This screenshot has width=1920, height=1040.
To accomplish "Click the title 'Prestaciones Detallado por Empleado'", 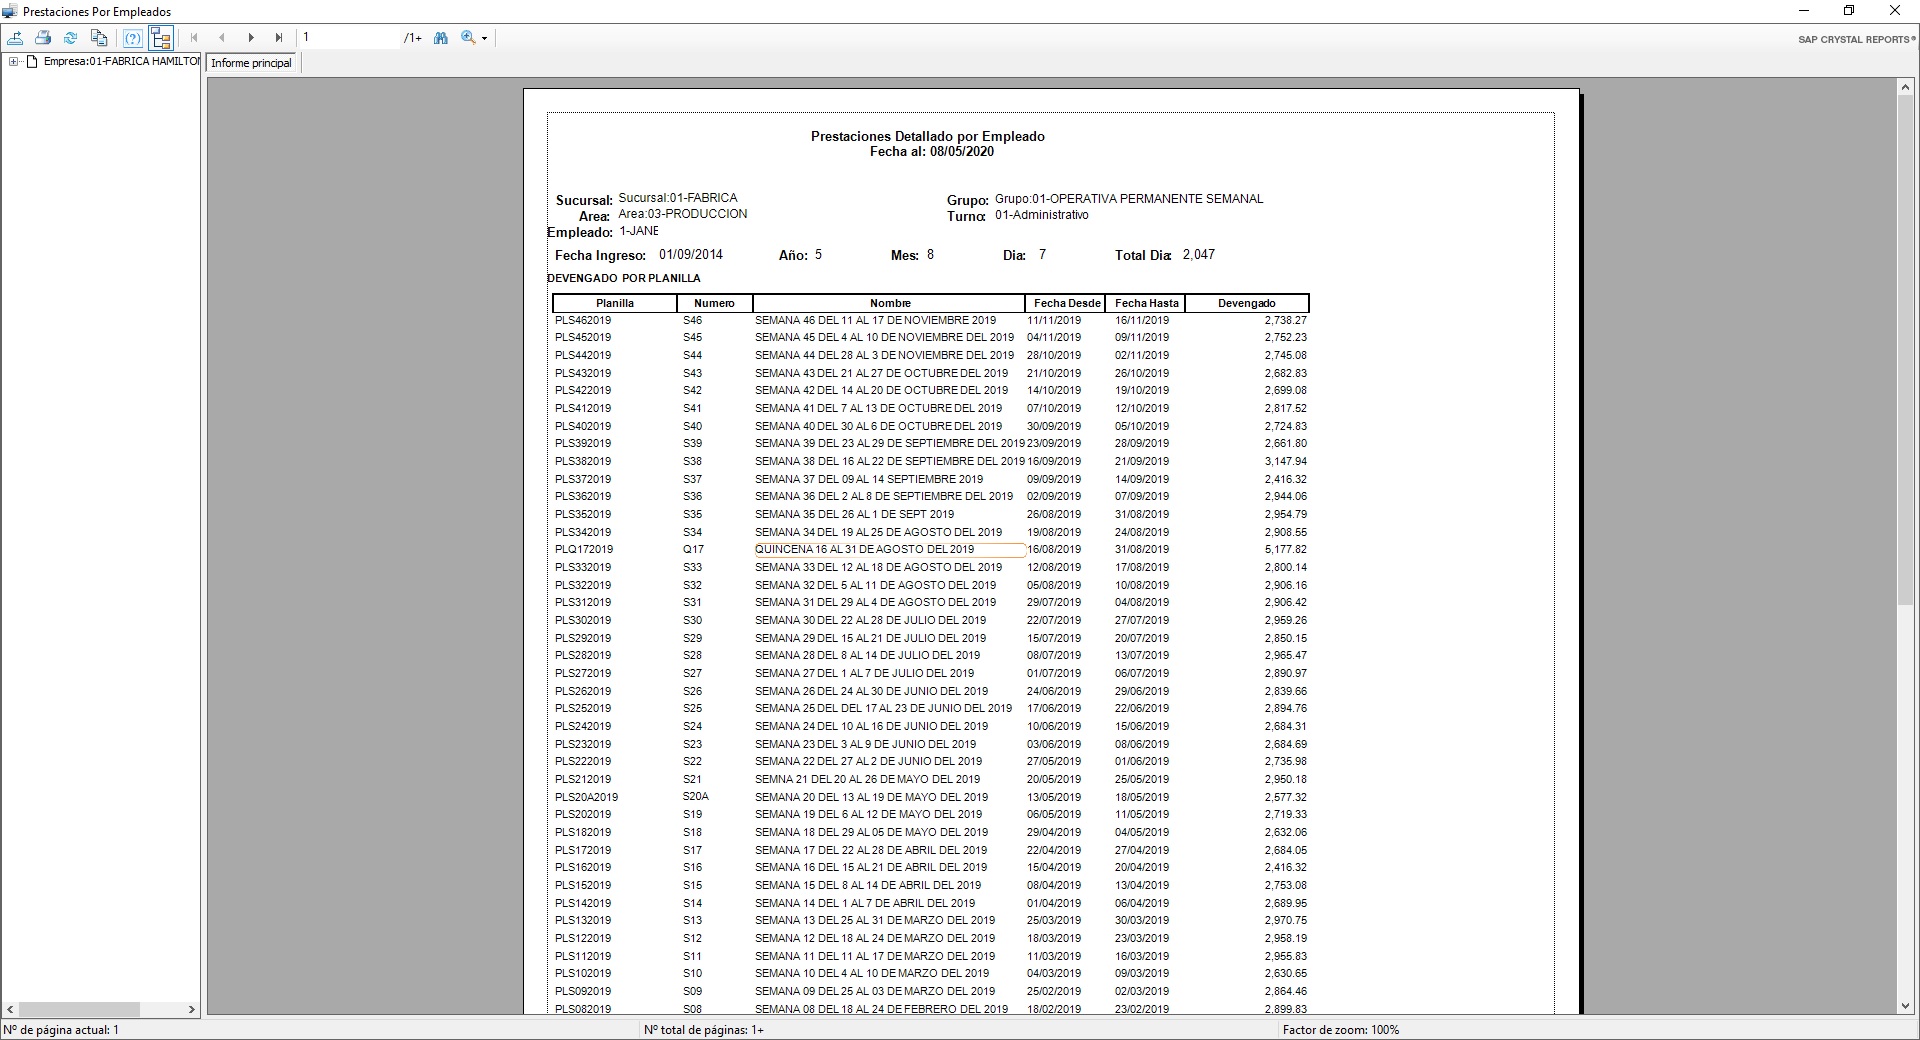I will [927, 136].
